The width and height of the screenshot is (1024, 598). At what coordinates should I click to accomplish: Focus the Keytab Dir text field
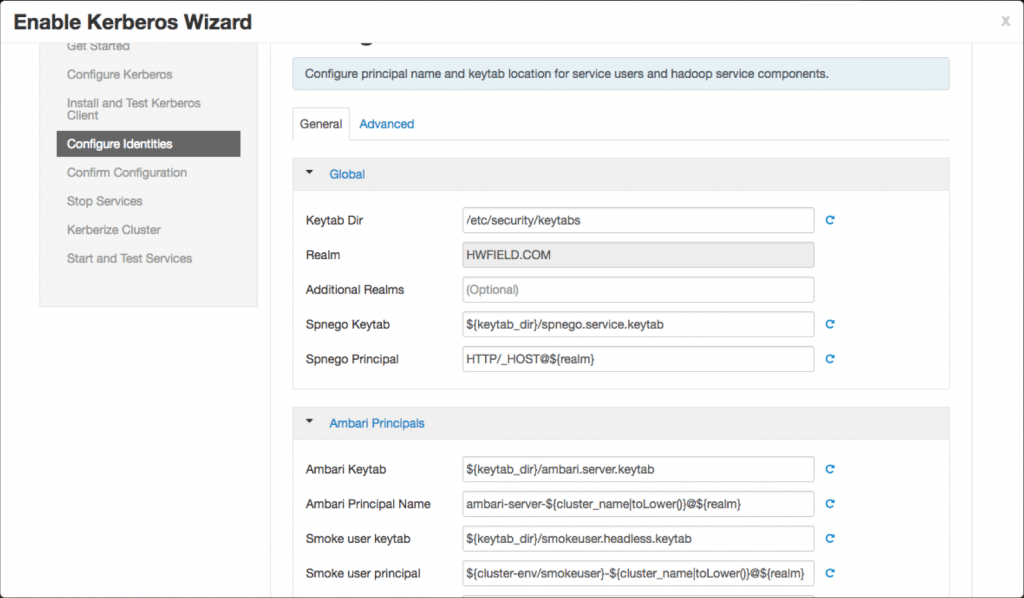click(x=638, y=220)
